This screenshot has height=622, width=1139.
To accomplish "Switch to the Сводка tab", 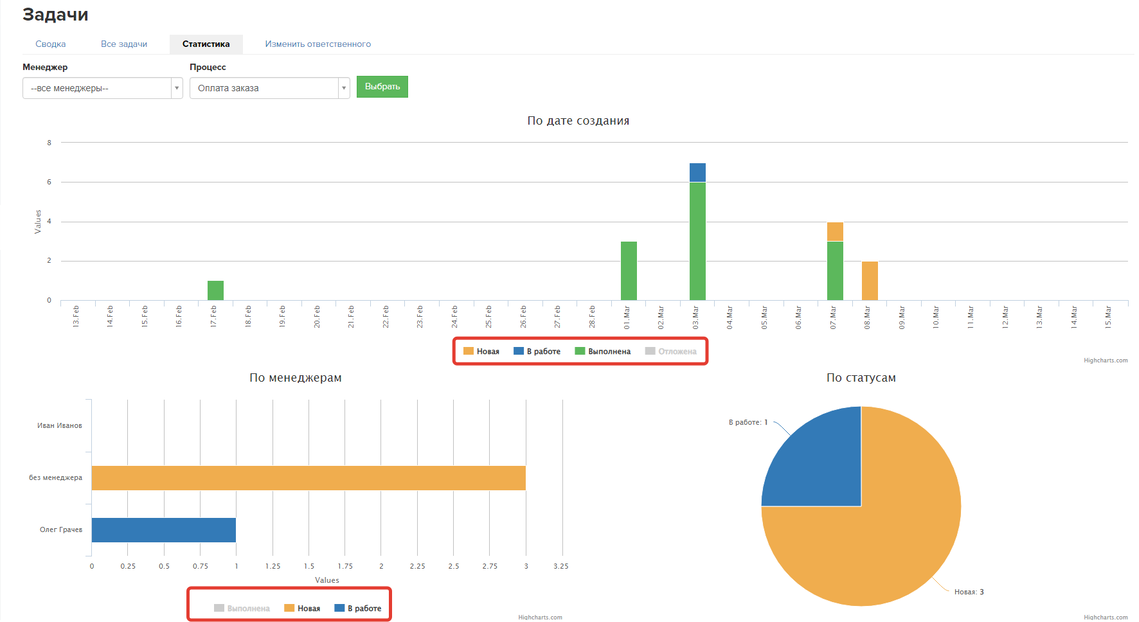I will pos(50,44).
